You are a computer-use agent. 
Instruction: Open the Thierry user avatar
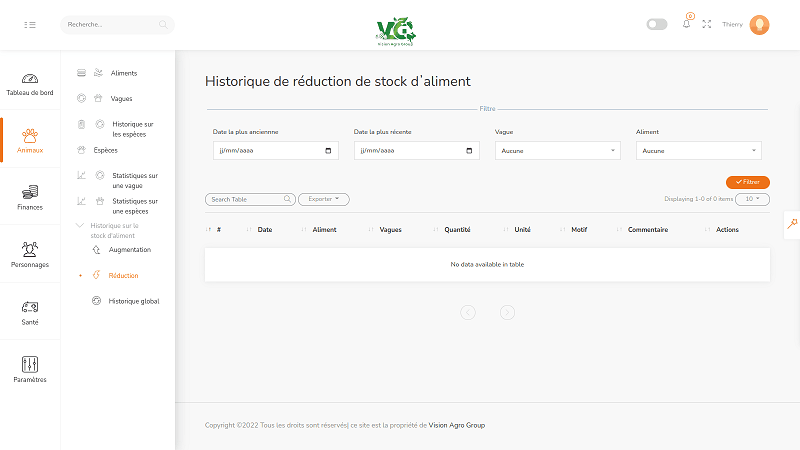759,24
